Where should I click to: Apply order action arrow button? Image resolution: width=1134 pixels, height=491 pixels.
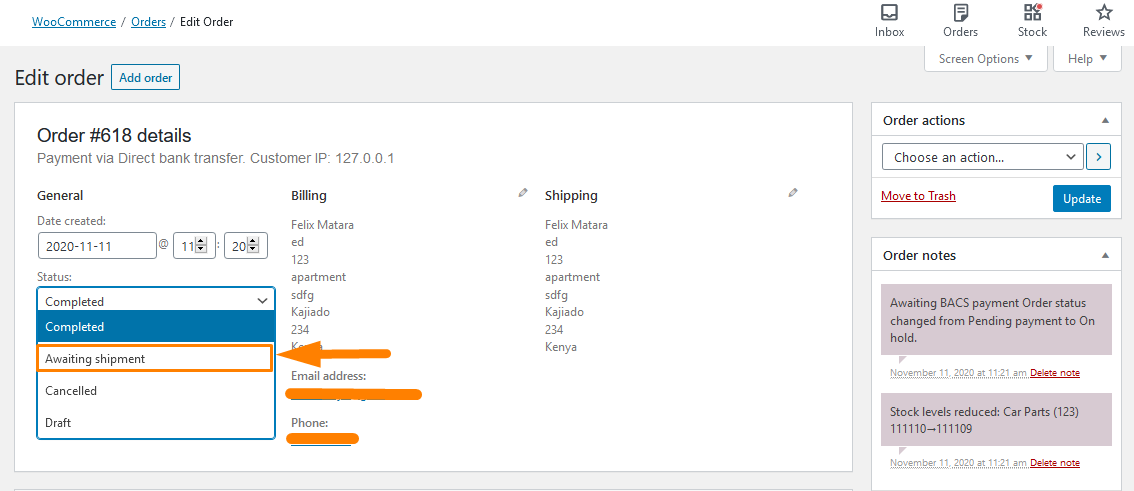(x=1099, y=157)
